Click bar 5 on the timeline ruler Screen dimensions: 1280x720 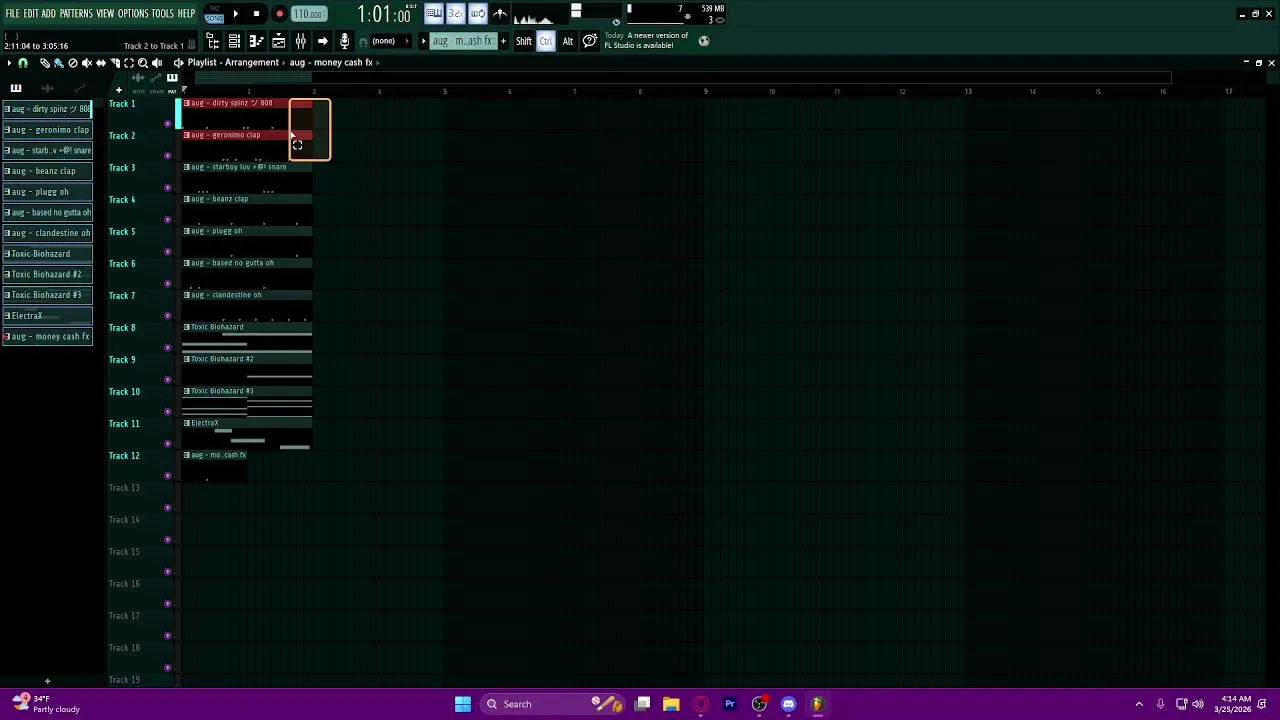tap(445, 92)
